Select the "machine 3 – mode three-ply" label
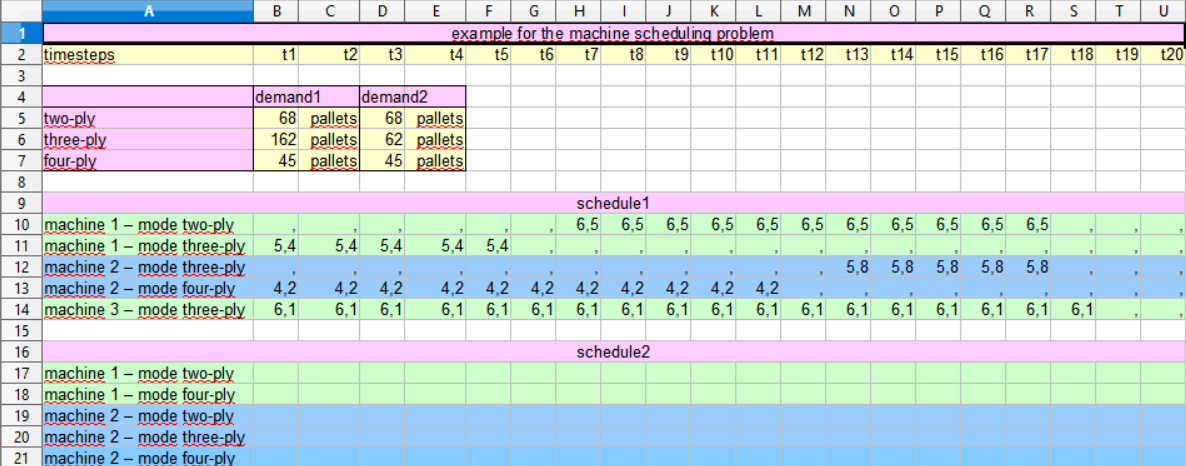Image resolution: width=1186 pixels, height=466 pixels. pos(148,310)
